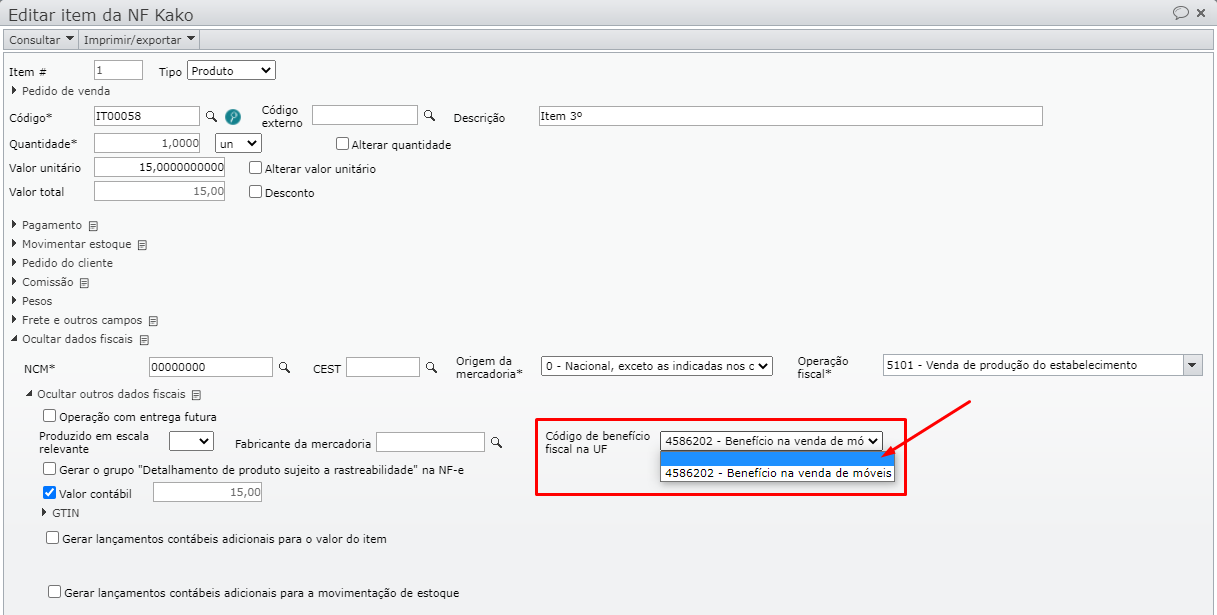Click notes icon next to Pagamento
The image size is (1217, 615).
click(x=93, y=226)
